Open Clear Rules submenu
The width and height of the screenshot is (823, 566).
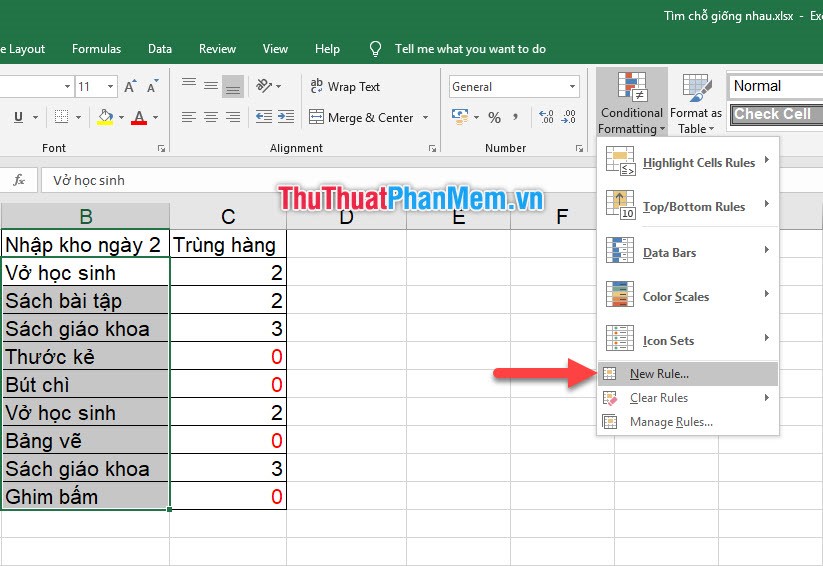pyautogui.click(x=688, y=397)
